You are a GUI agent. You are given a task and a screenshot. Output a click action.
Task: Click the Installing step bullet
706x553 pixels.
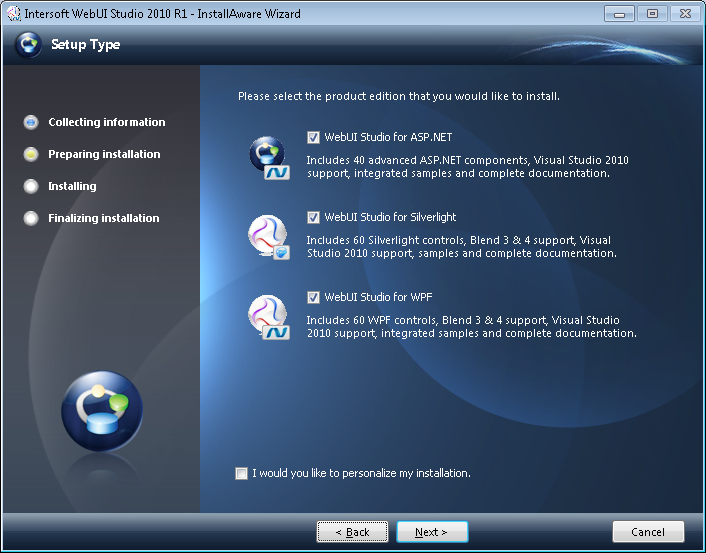coord(31,186)
